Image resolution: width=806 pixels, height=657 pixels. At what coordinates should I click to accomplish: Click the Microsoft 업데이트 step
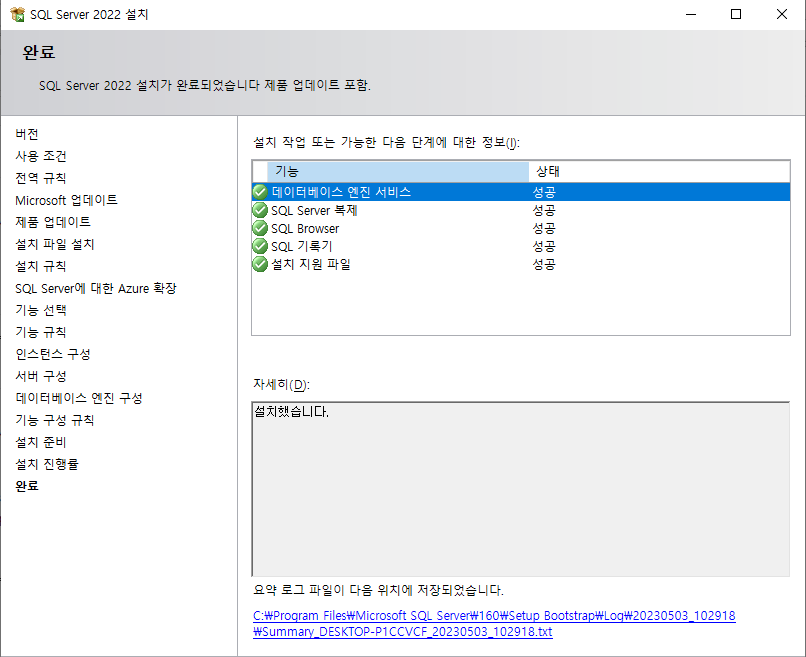(66, 200)
